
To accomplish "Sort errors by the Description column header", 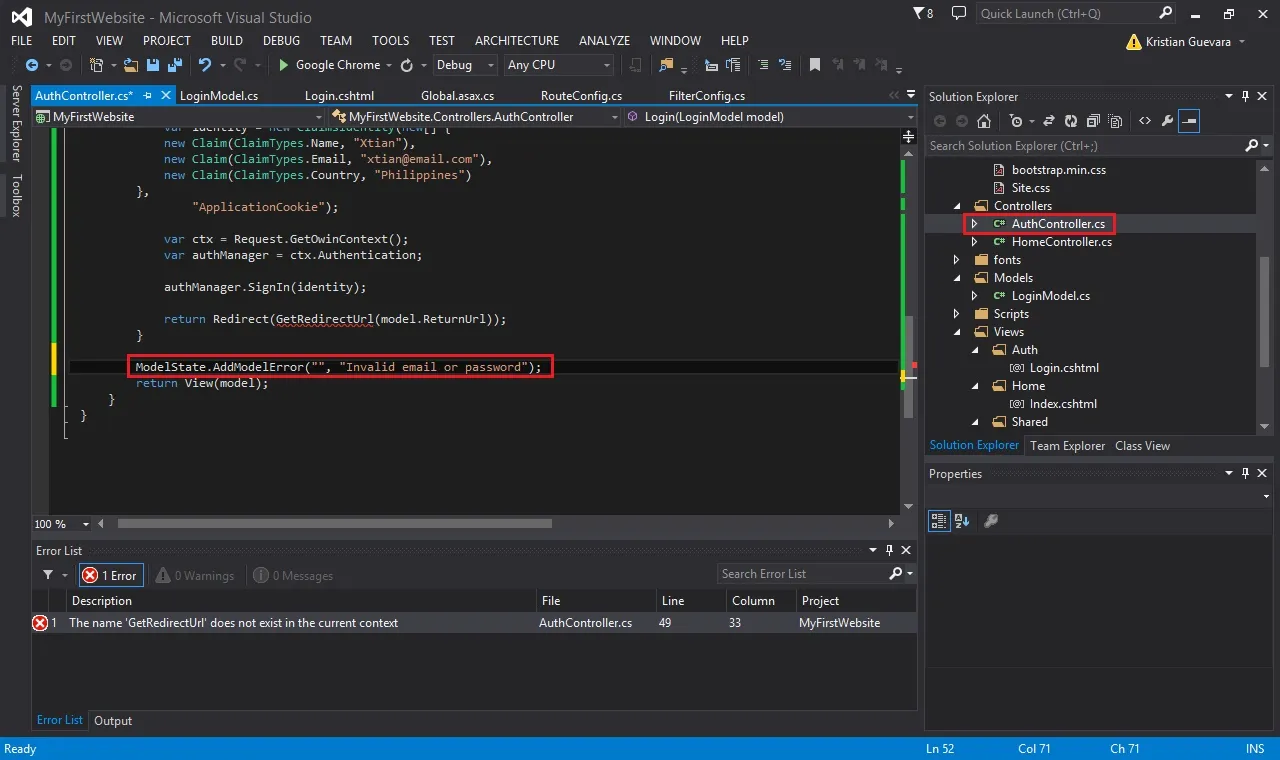I will click(x=301, y=601).
